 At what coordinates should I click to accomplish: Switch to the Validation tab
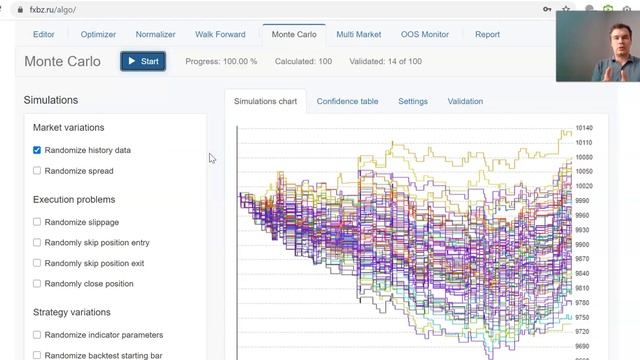coord(465,101)
